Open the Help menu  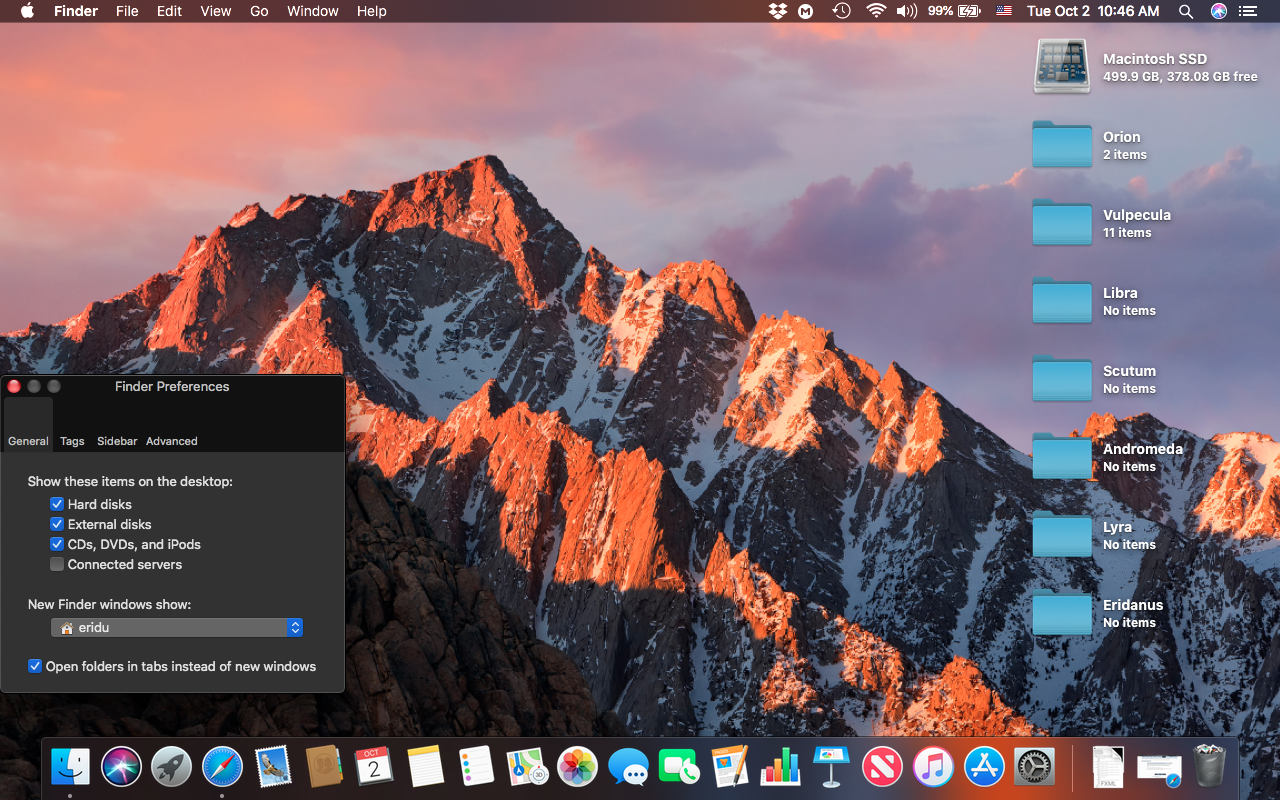371,11
